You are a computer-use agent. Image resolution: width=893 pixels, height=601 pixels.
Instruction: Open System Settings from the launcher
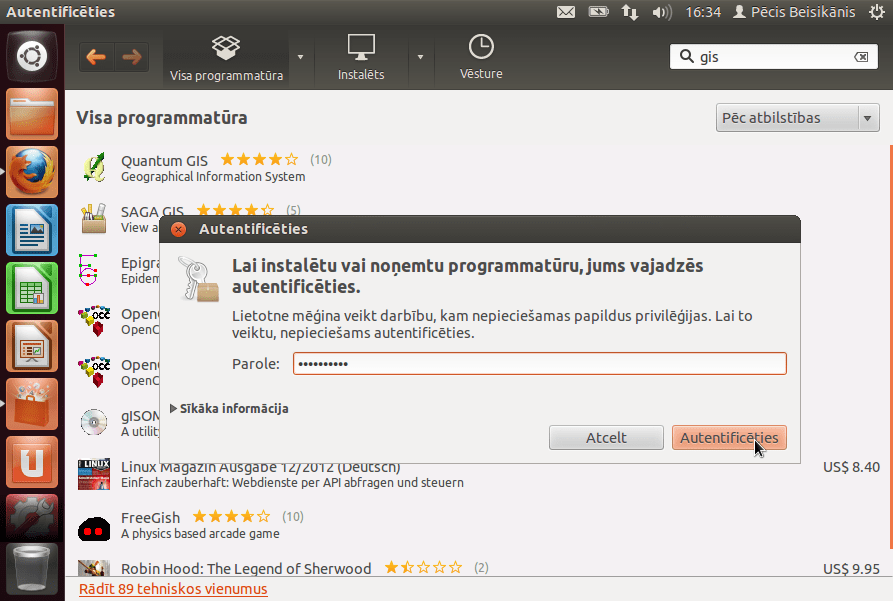point(32,517)
